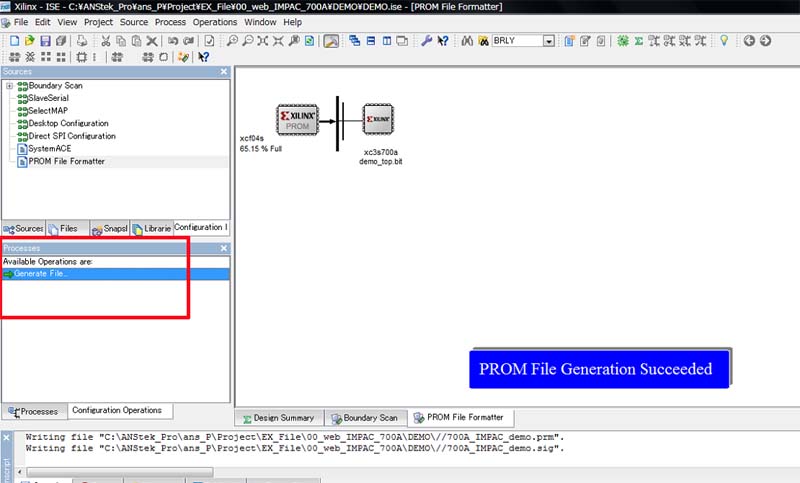Click the highlighted hammer toolbar icon
Image resolution: width=800 pixels, height=483 pixels.
(x=331, y=41)
